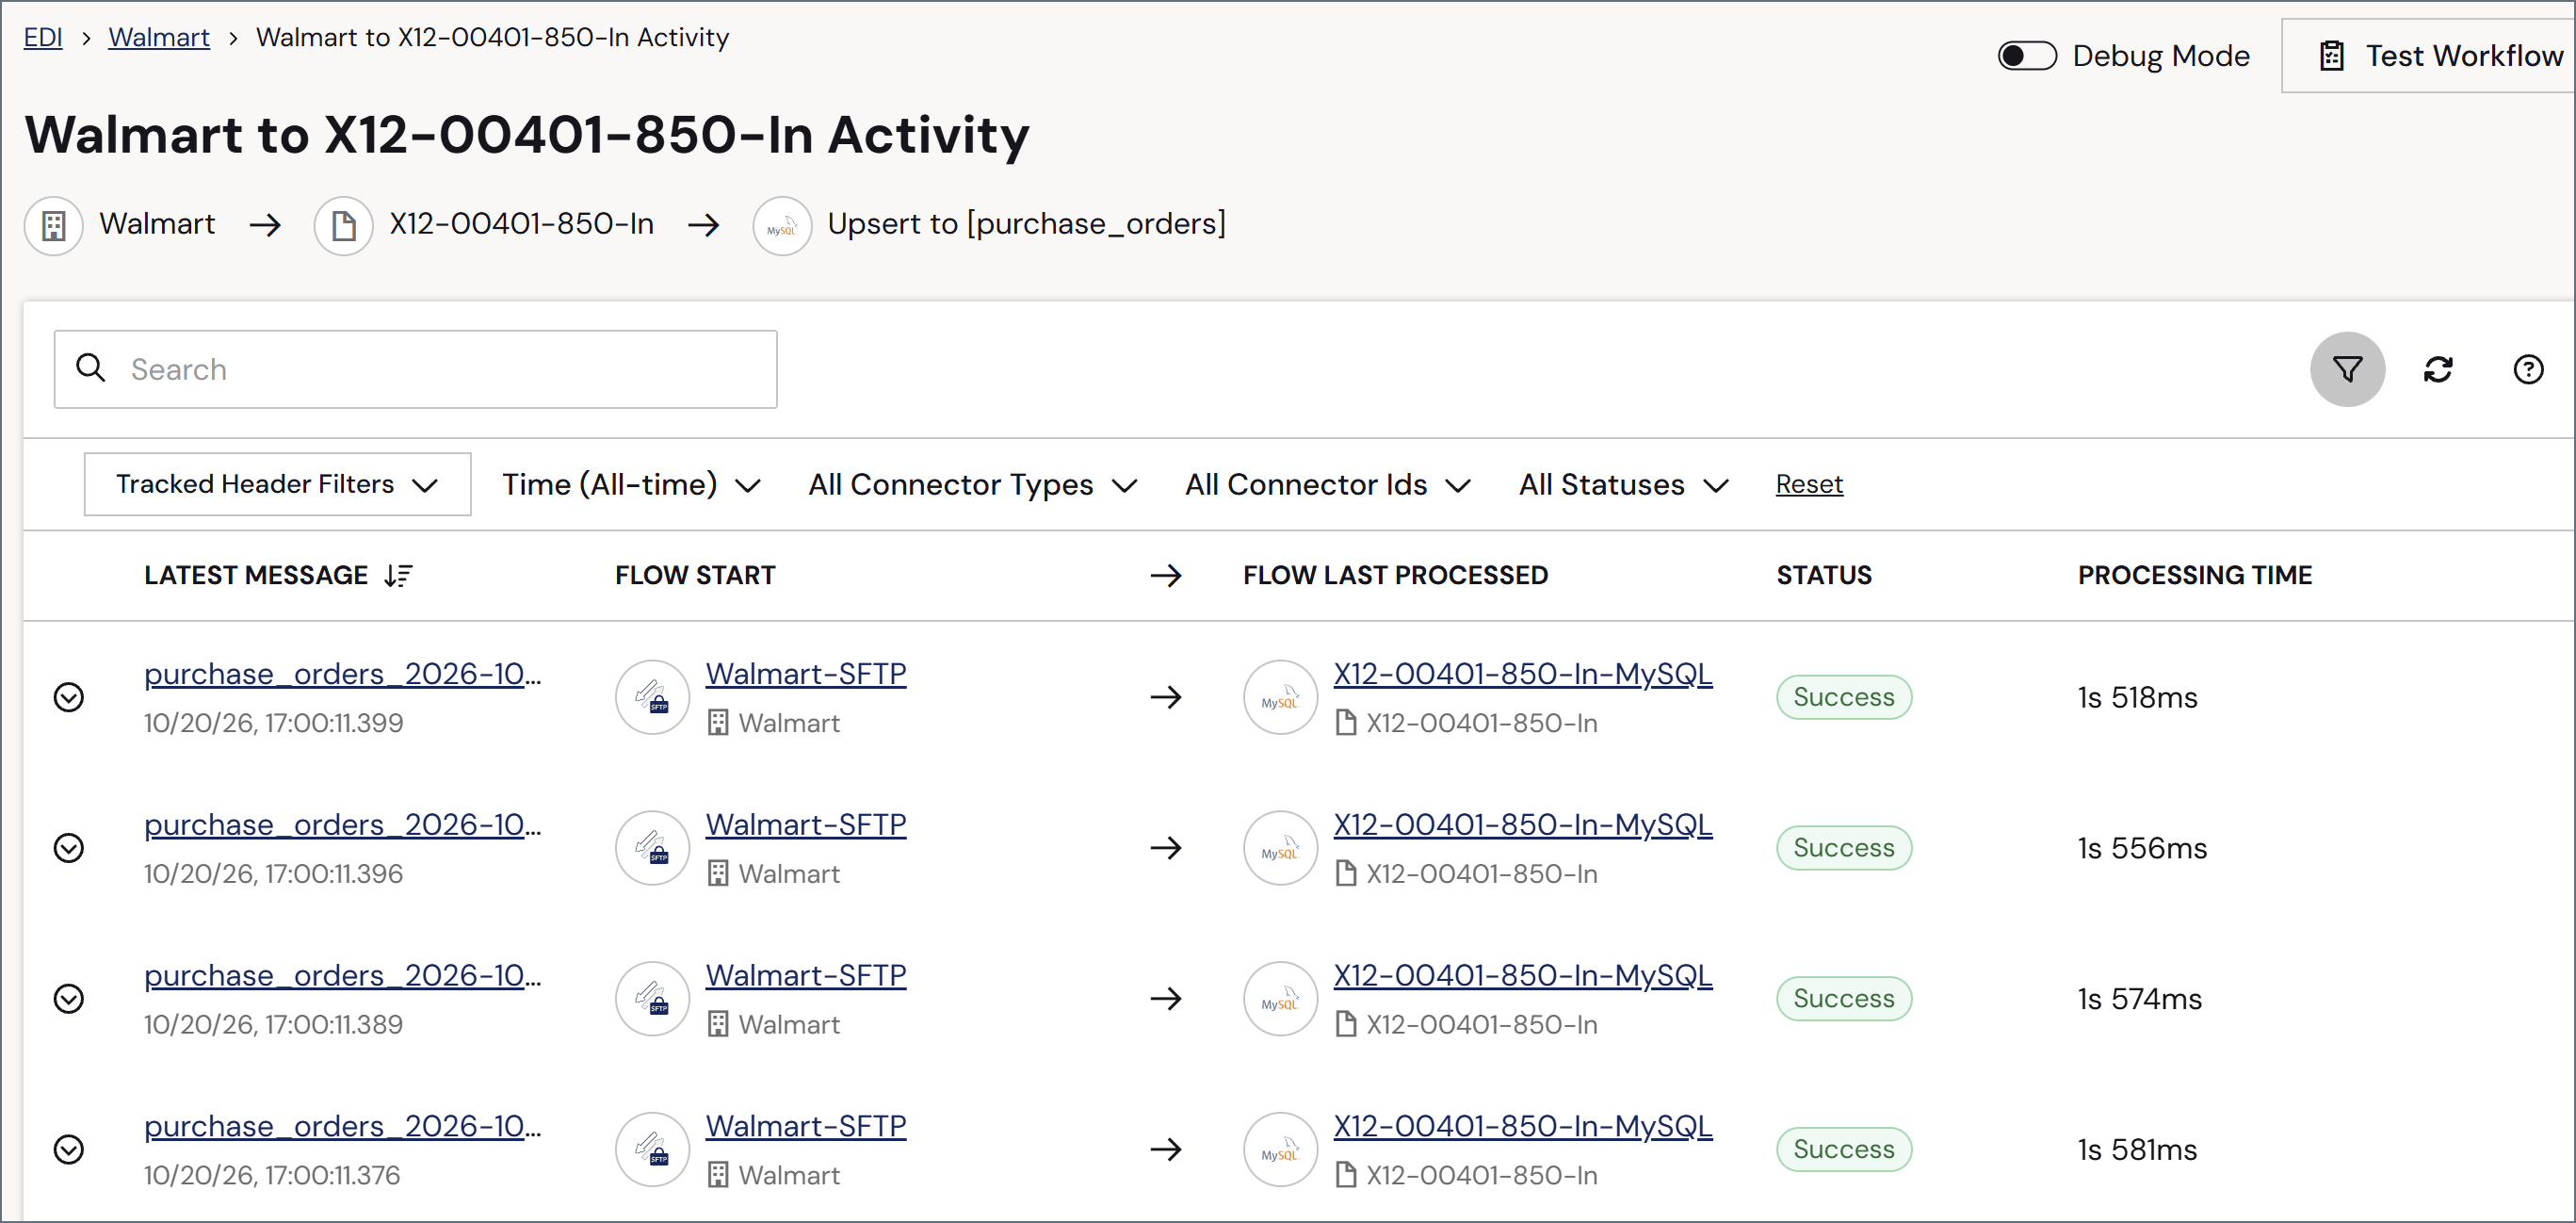Expand the row dated 17:00:11.399
The width and height of the screenshot is (2576, 1223).
[69, 697]
